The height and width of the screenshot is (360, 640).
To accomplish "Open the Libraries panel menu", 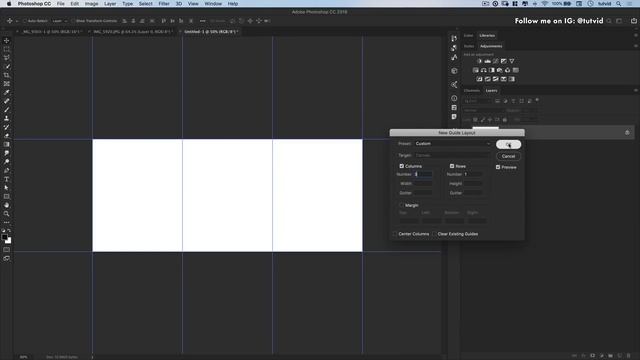I will (x=636, y=36).
